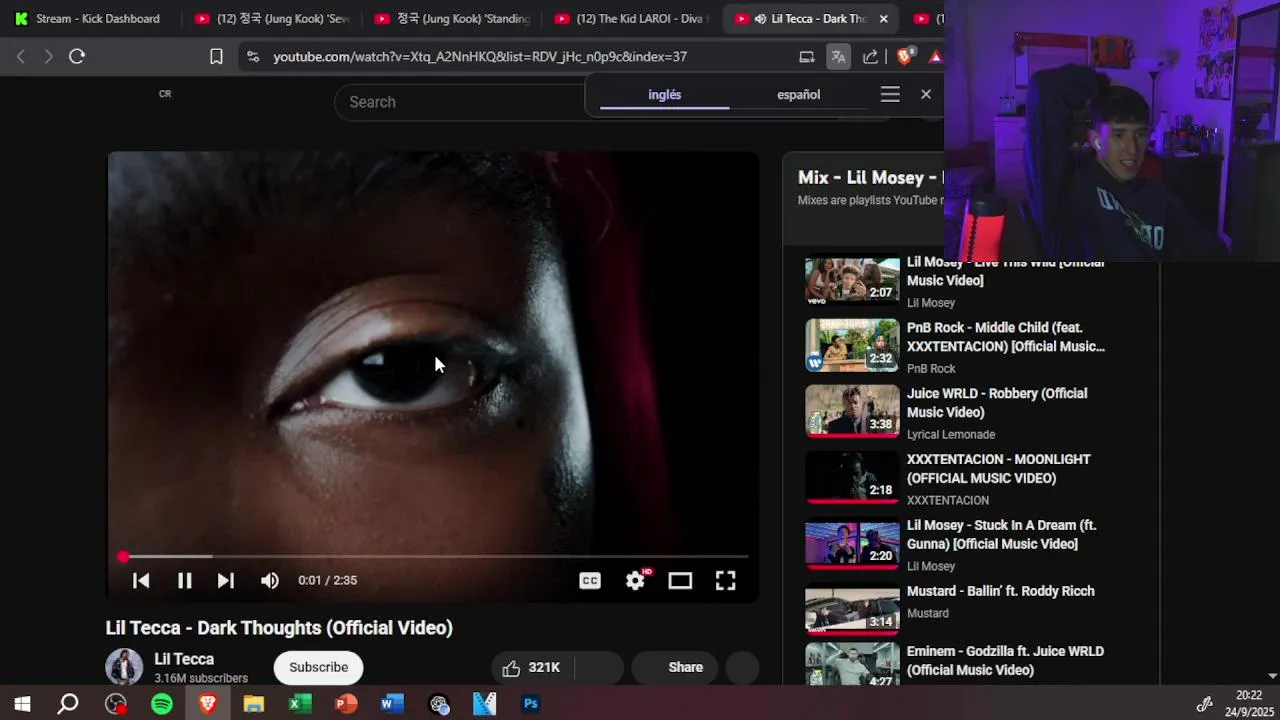Open Brave browser taskbar icon
This screenshot has height=720, width=1280.
tap(208, 704)
